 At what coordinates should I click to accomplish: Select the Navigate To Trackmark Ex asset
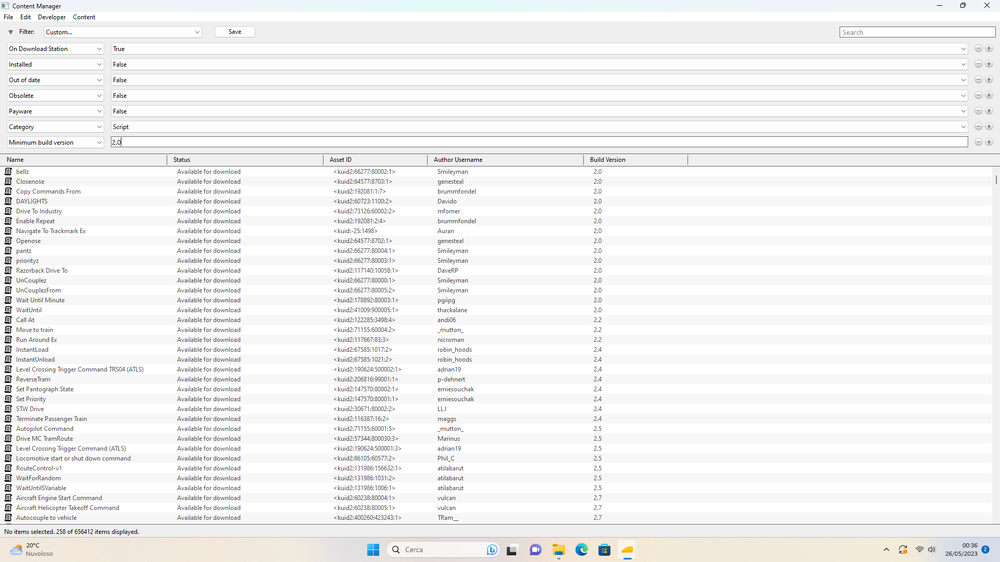pyautogui.click(x=51, y=231)
